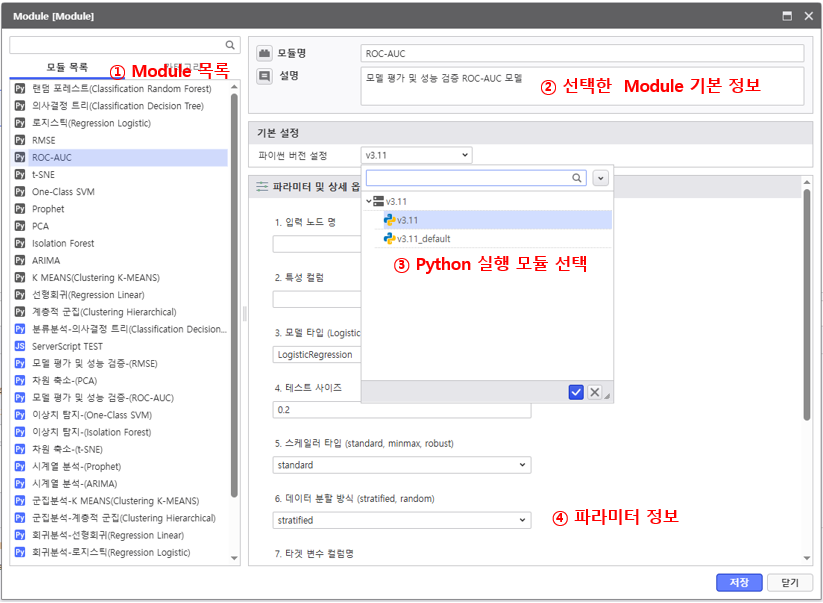Click the description comment icon
Viewport: 823px width, 603px height.
pos(265,76)
